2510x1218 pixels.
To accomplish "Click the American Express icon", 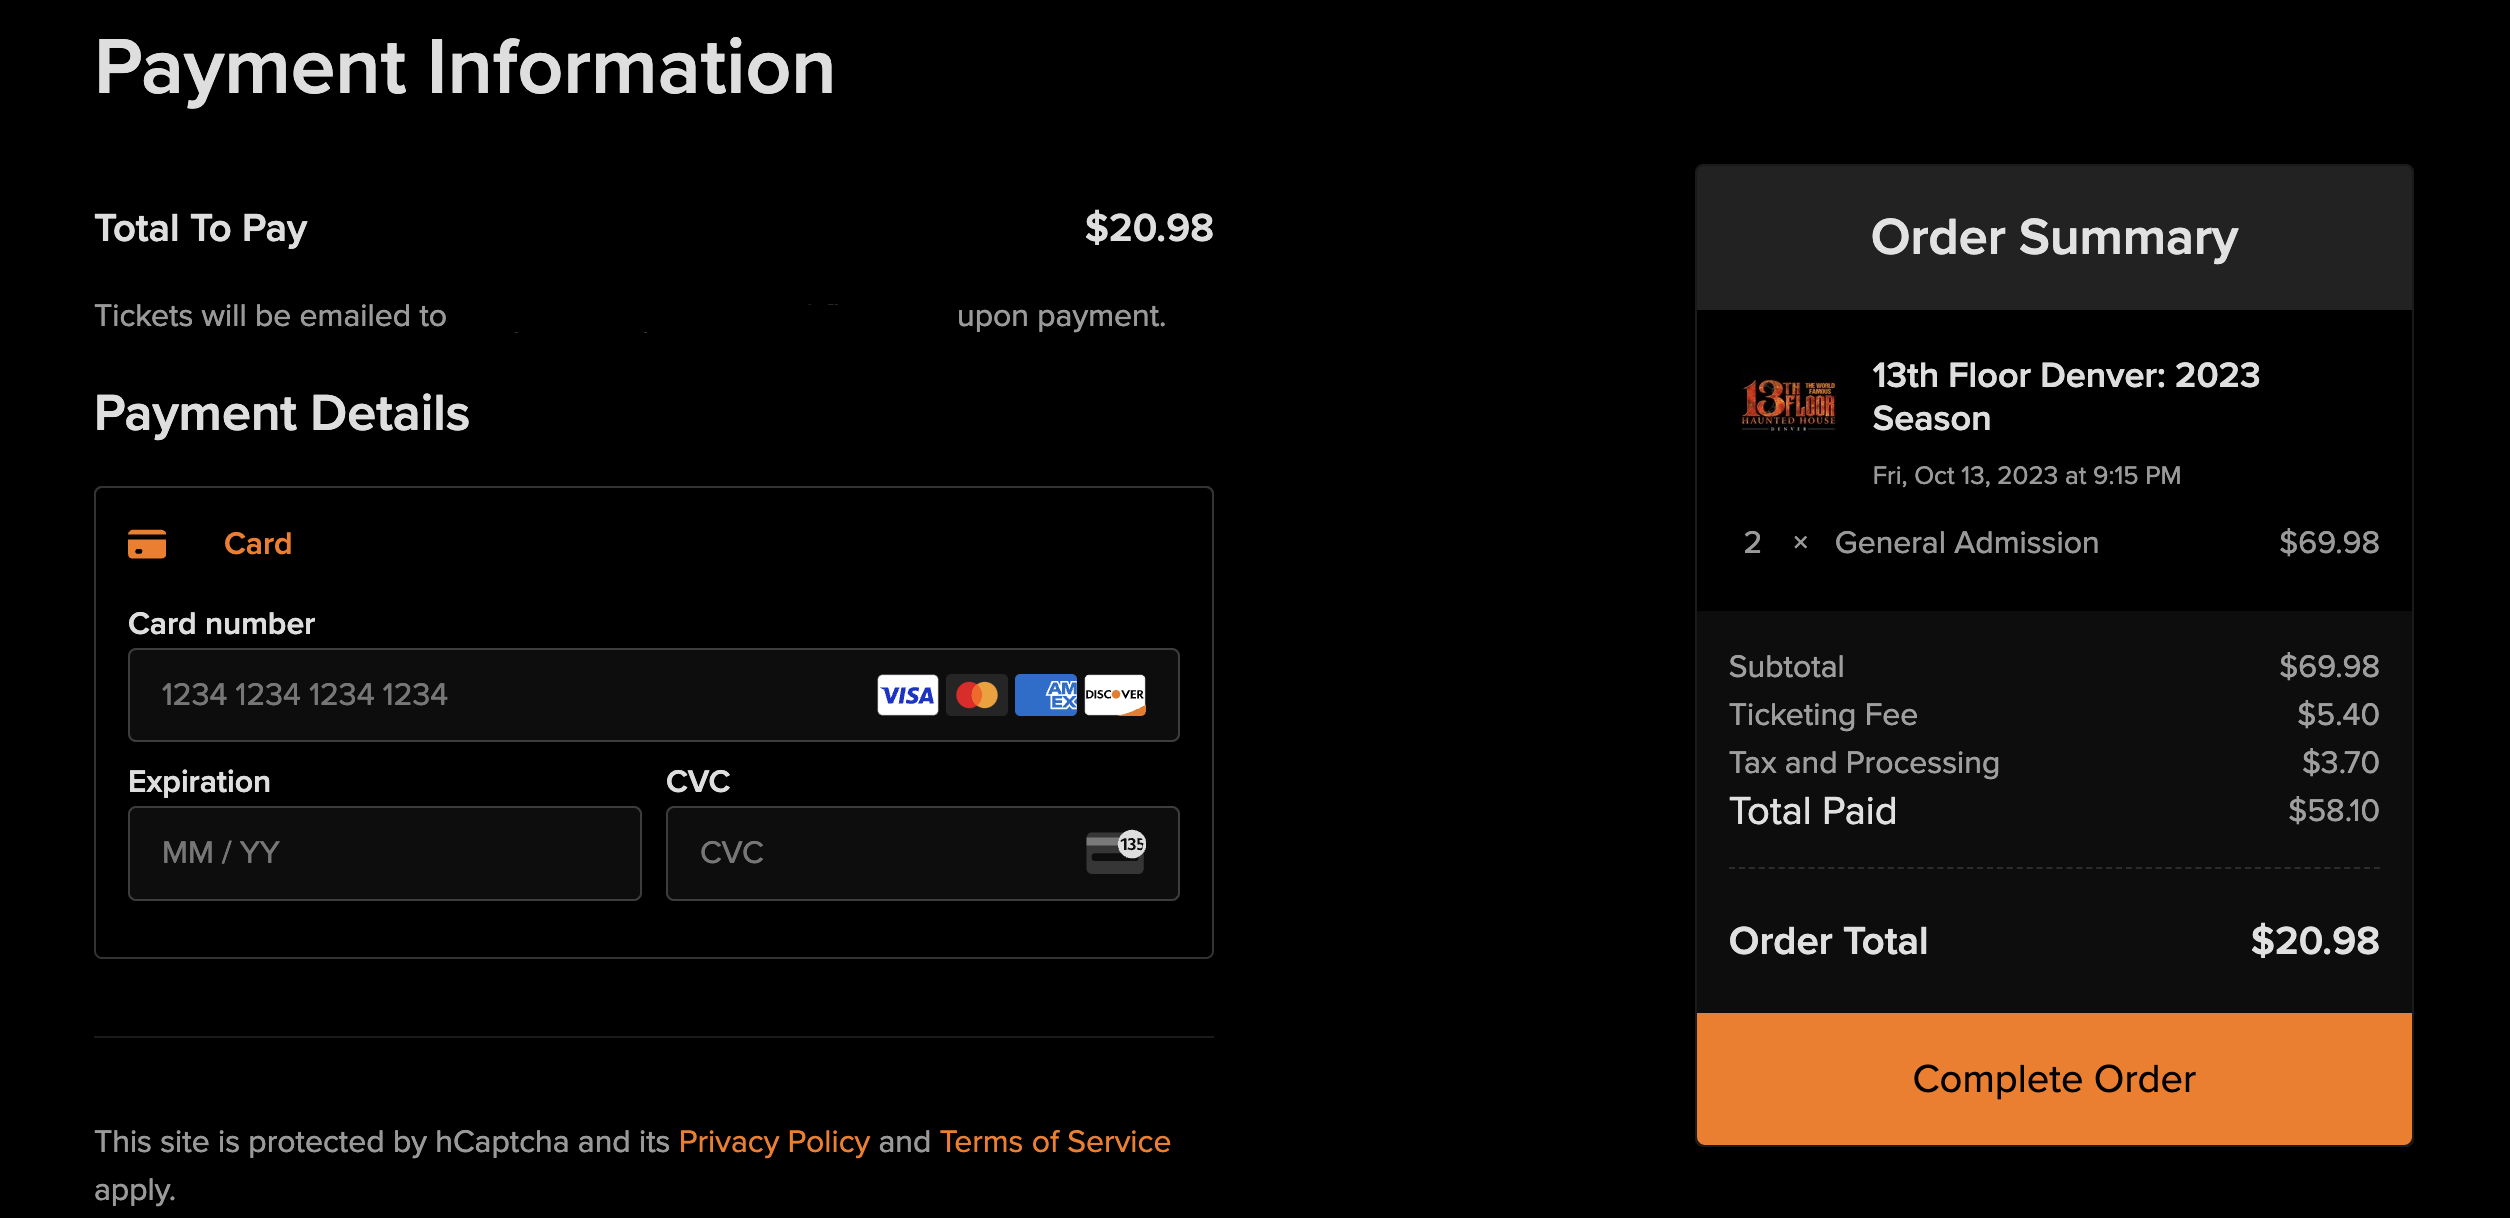I will (x=1045, y=695).
